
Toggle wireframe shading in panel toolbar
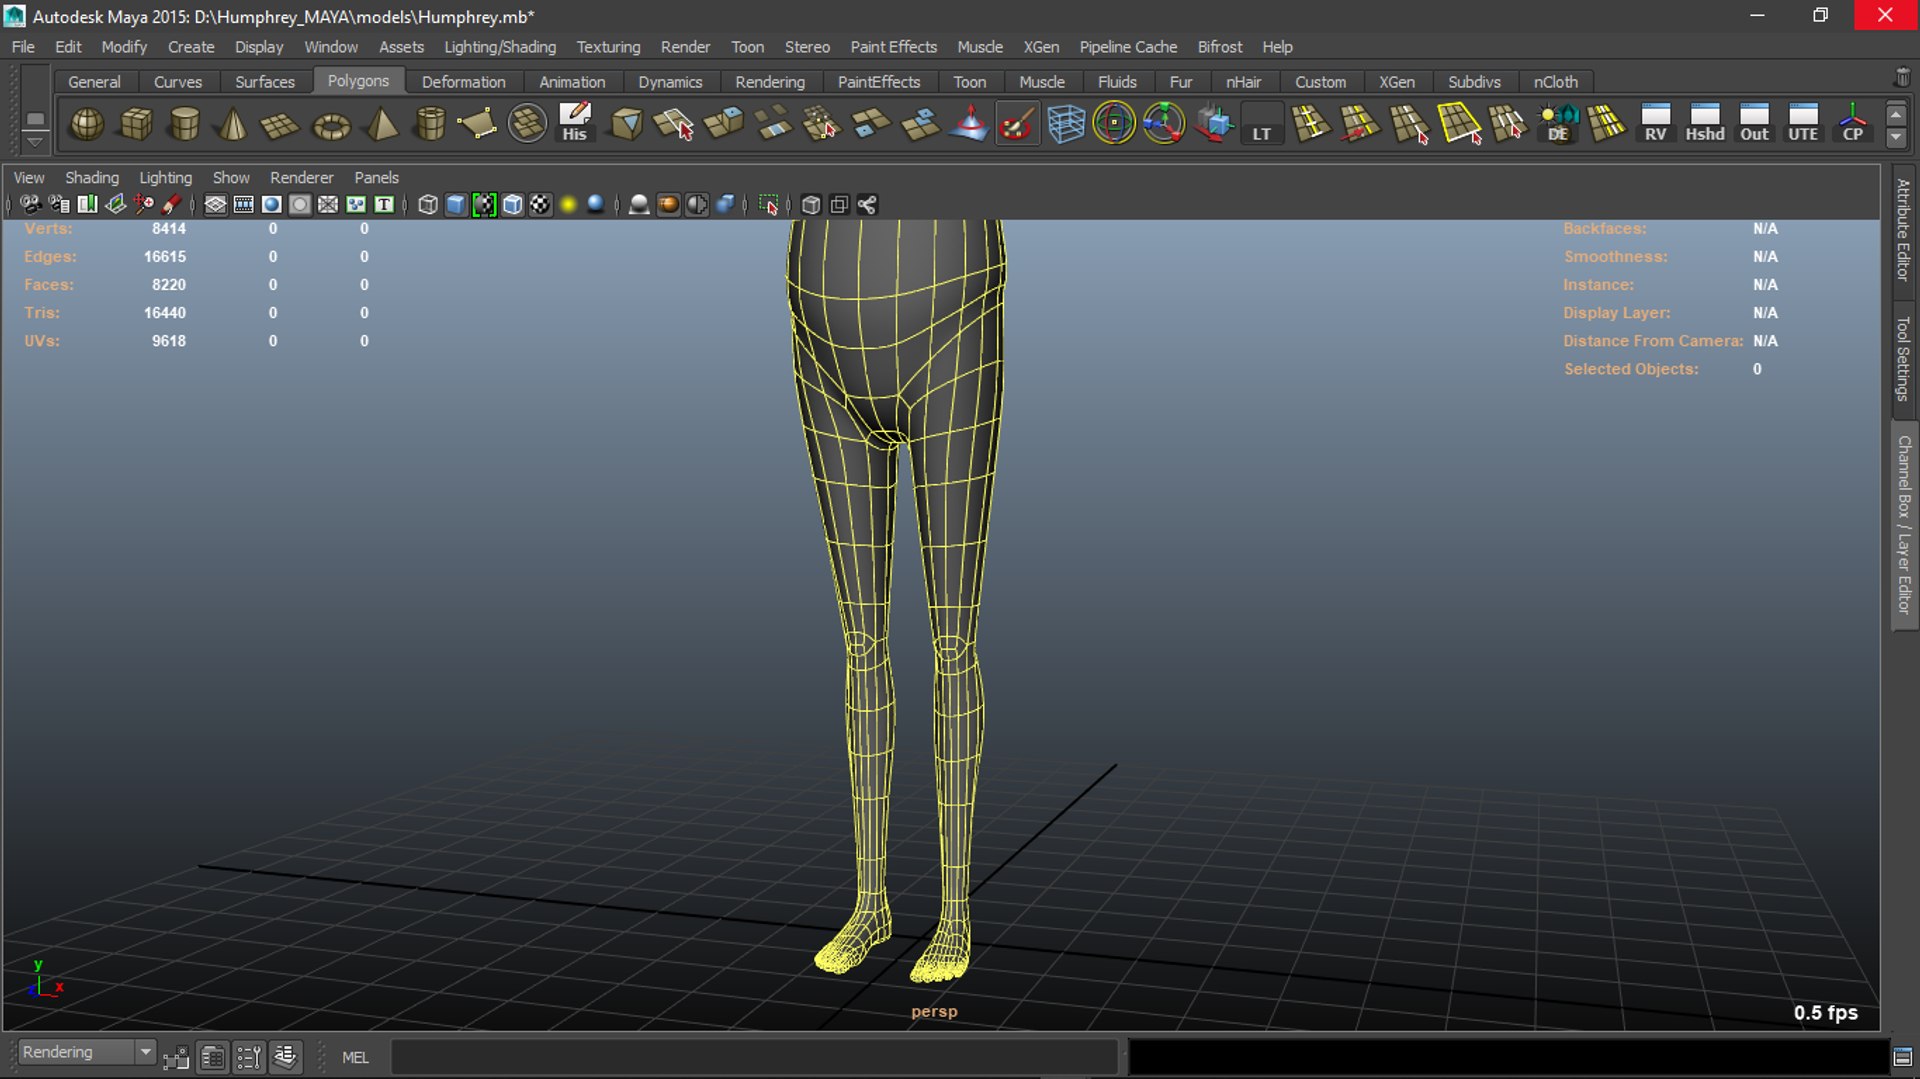428,205
